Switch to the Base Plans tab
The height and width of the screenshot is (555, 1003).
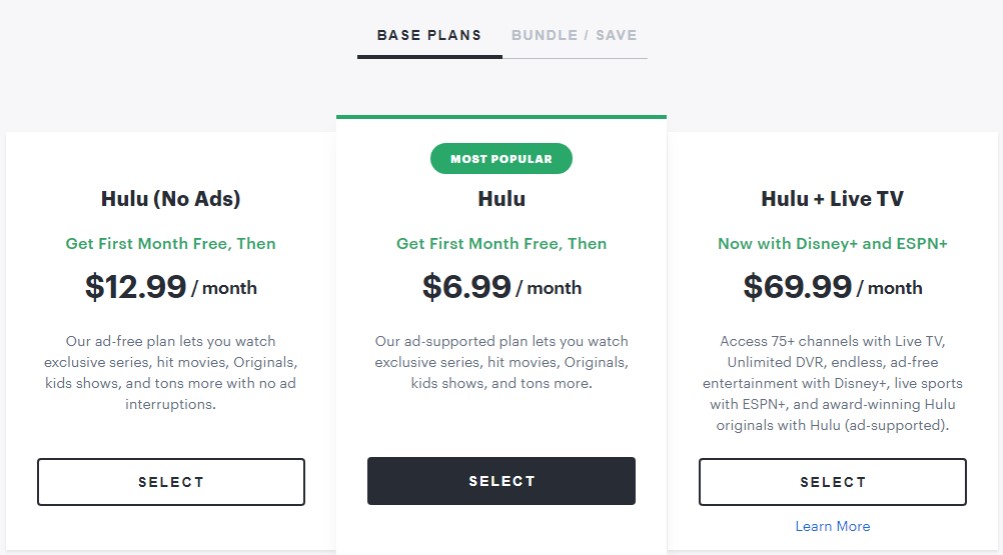(x=429, y=35)
